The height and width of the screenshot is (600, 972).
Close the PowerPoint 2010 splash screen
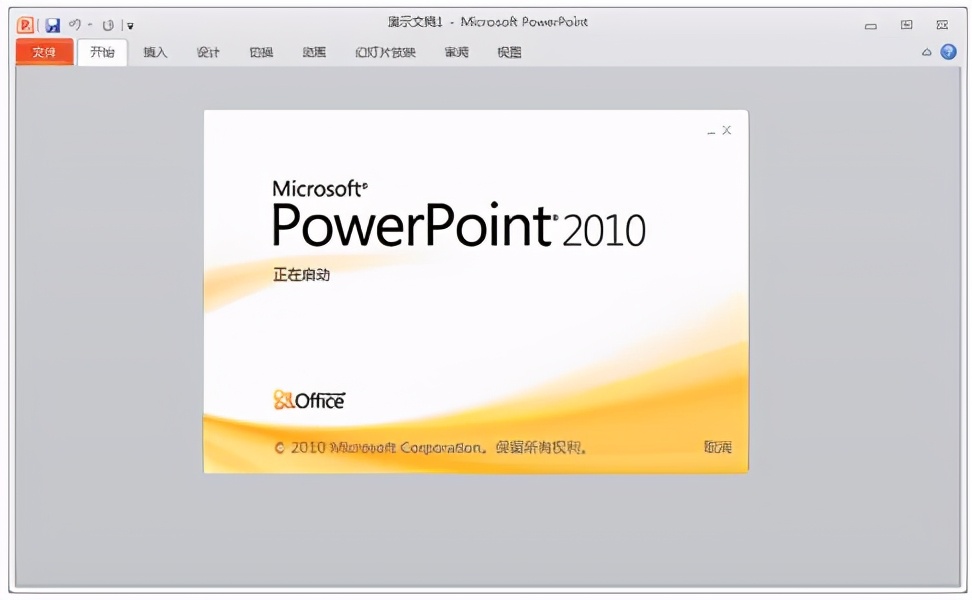point(727,130)
